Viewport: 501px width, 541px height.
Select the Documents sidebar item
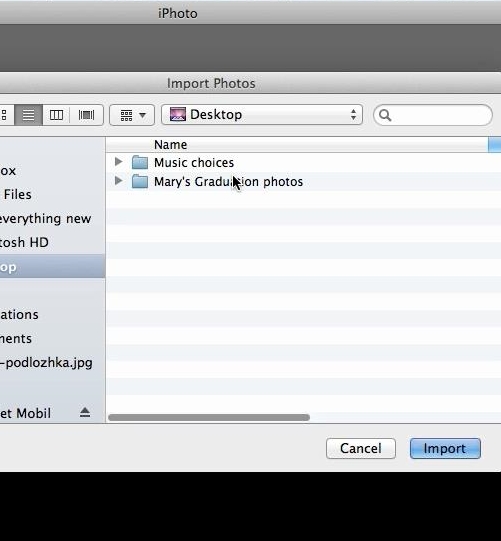click(x=16, y=339)
